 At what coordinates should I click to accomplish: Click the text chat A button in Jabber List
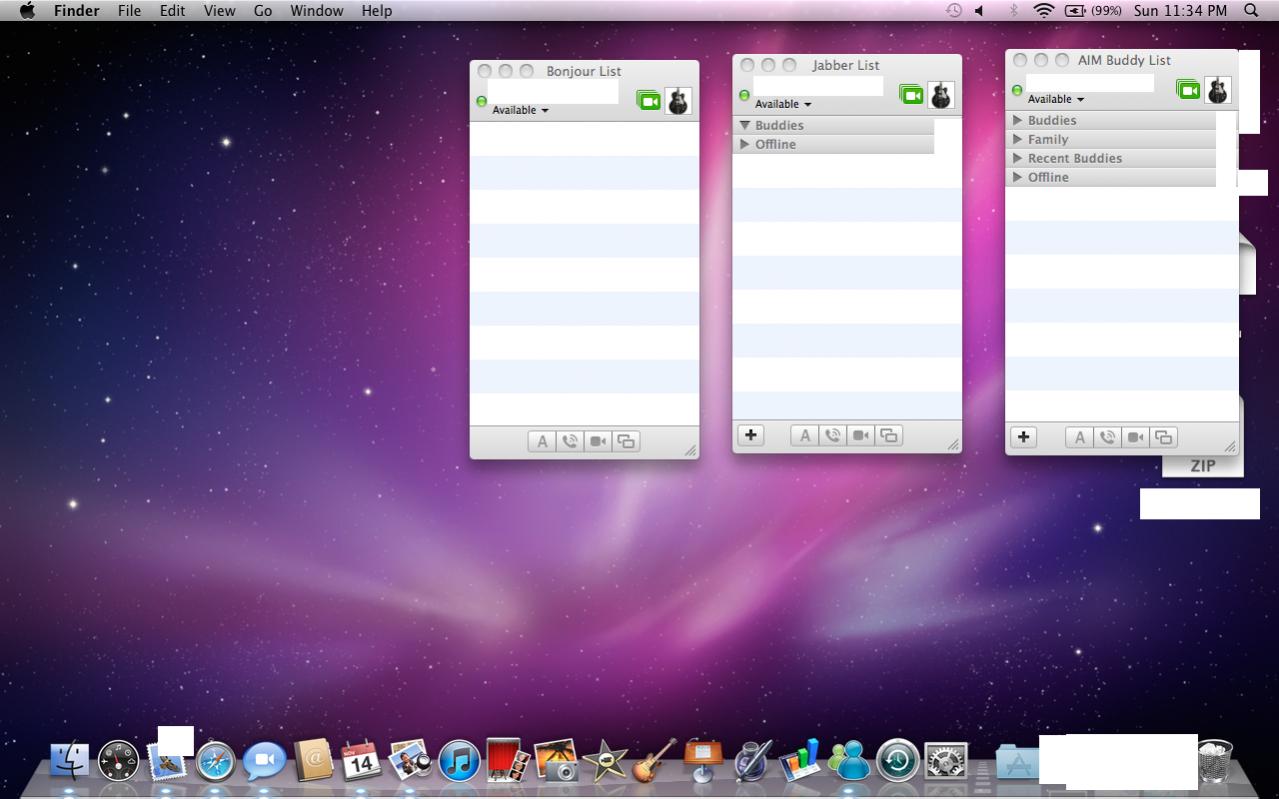pos(804,435)
